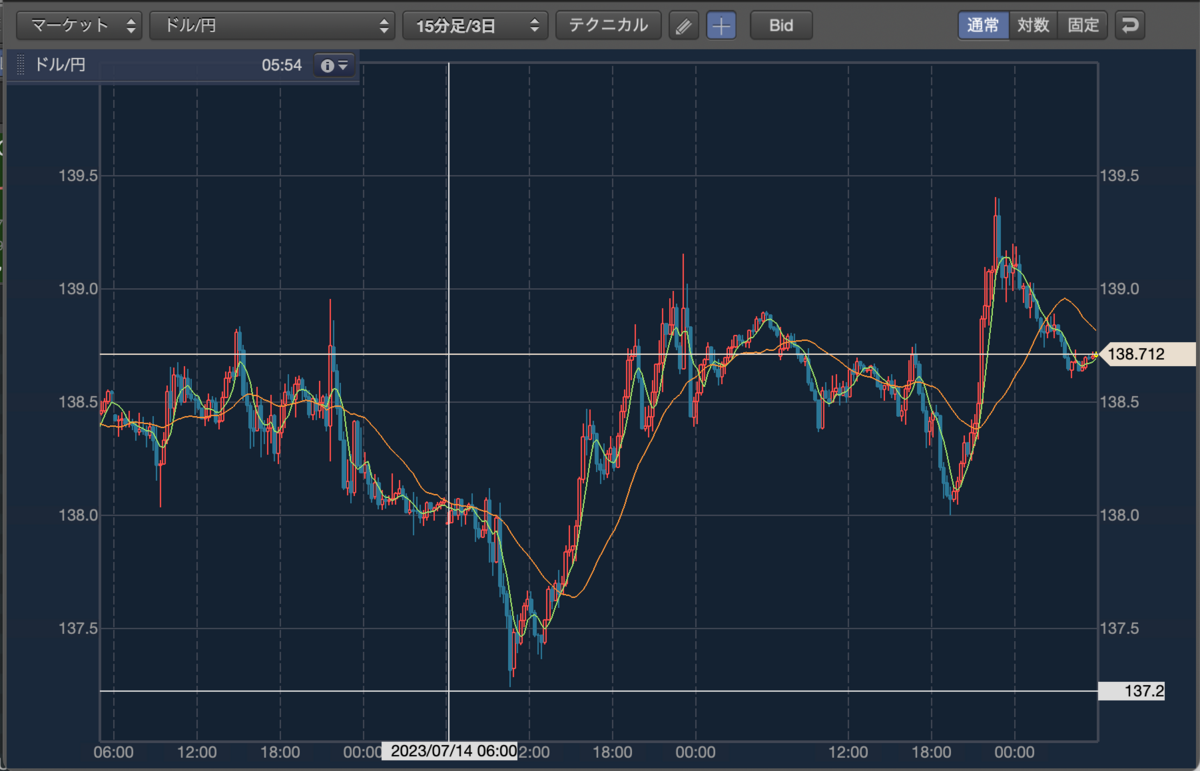Click the 2023/07/14 06:00 crosshair time label
This screenshot has width=1200, height=771.
(450, 751)
